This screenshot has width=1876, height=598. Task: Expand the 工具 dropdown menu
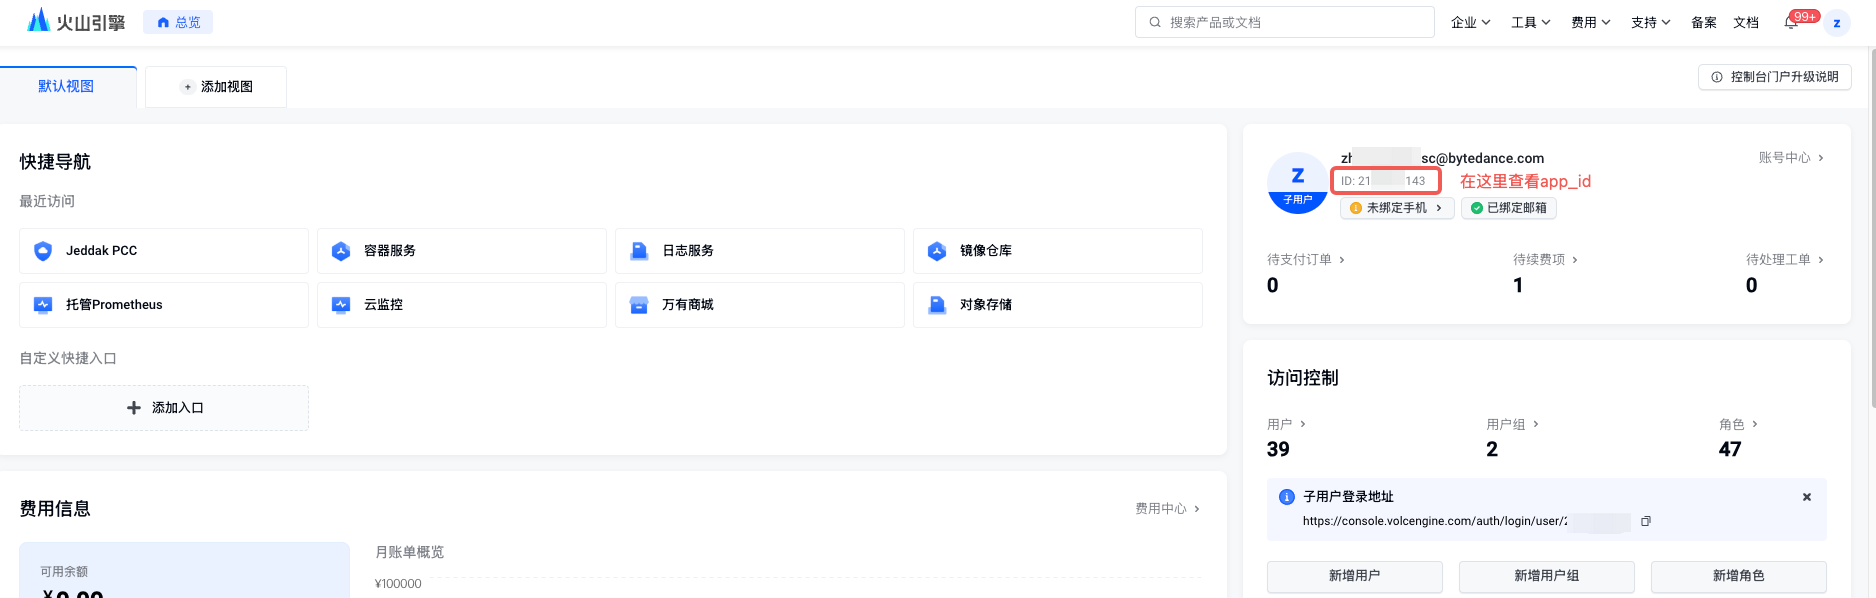click(x=1530, y=23)
